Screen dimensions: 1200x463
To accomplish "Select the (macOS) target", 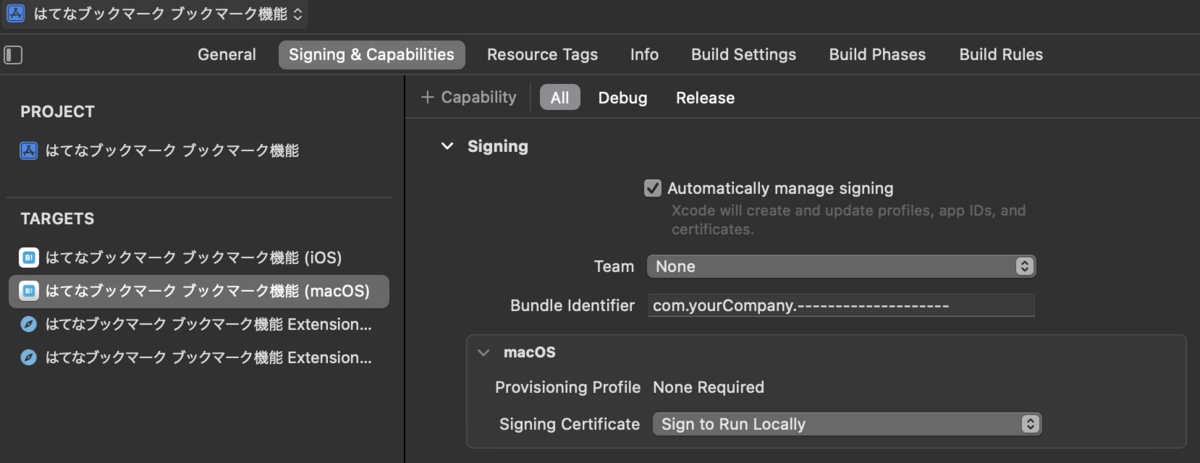I will point(199,291).
